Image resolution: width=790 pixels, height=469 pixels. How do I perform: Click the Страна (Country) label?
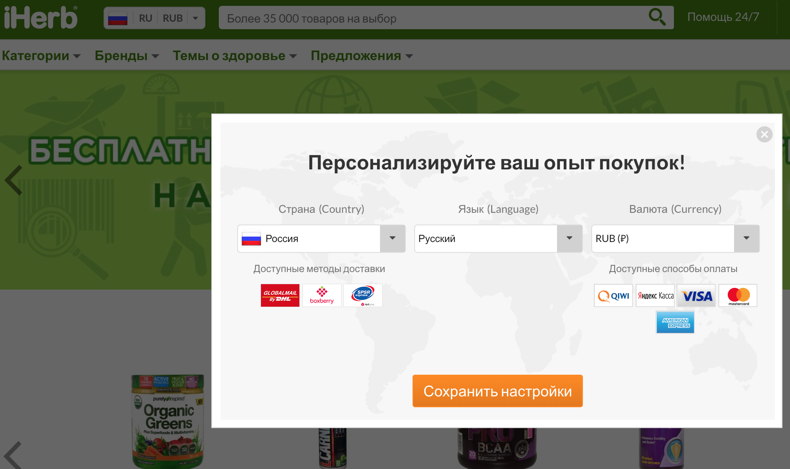[321, 209]
